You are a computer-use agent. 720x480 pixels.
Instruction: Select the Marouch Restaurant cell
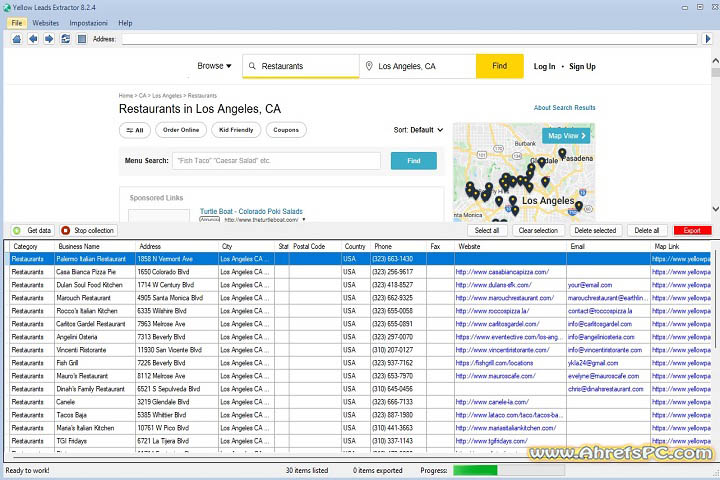click(95, 298)
